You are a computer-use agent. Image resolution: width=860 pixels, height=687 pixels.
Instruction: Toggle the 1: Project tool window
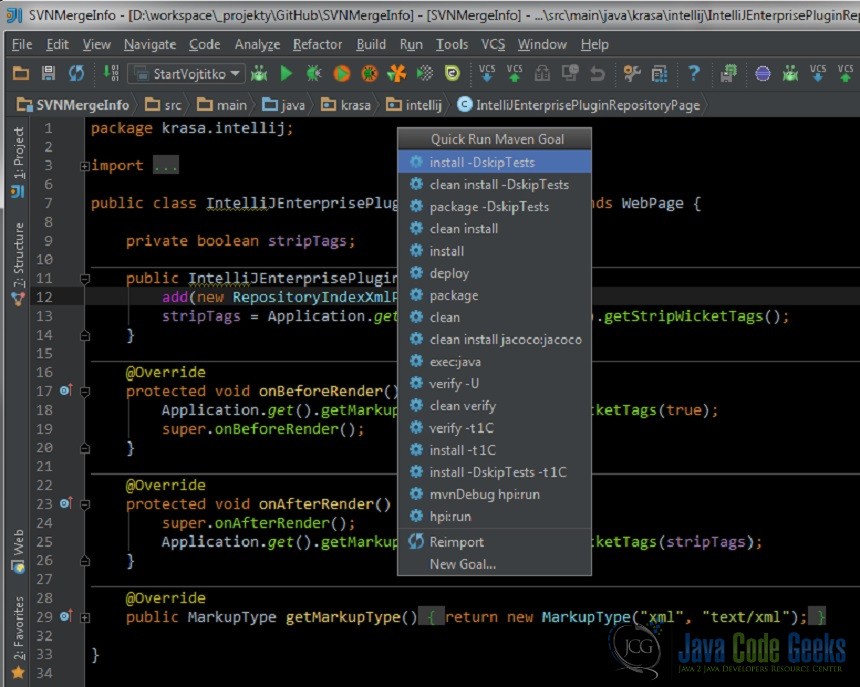[x=18, y=162]
